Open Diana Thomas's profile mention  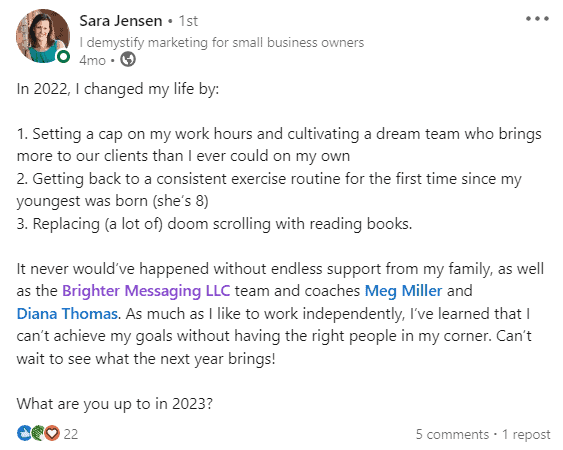(x=67, y=314)
